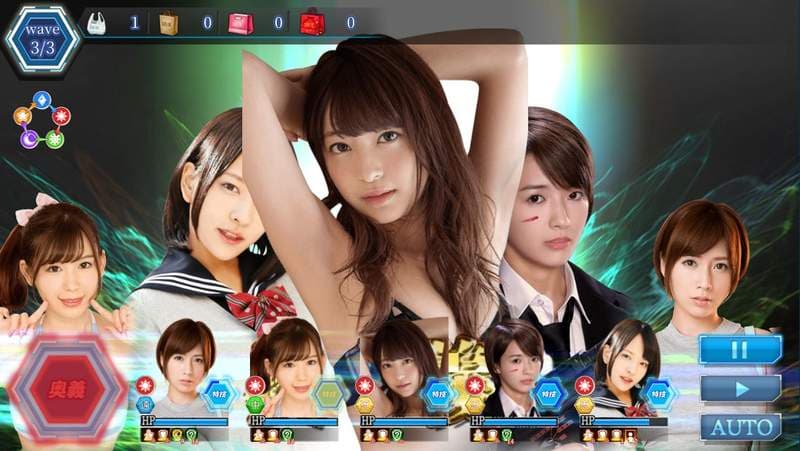
Task: Activate the third character's 特技 skill hexagon
Action: [x=438, y=394]
